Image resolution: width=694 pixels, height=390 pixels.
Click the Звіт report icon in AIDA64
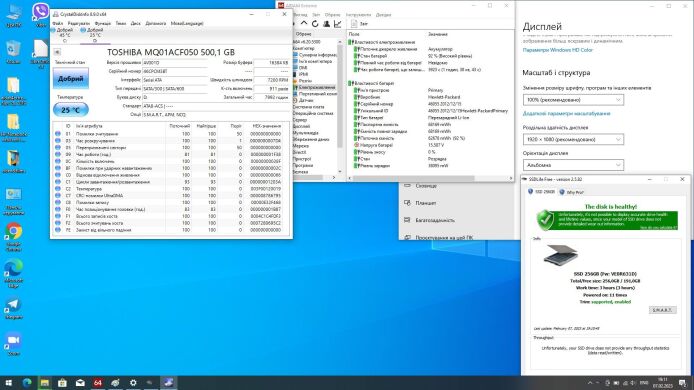pyautogui.click(x=359, y=24)
